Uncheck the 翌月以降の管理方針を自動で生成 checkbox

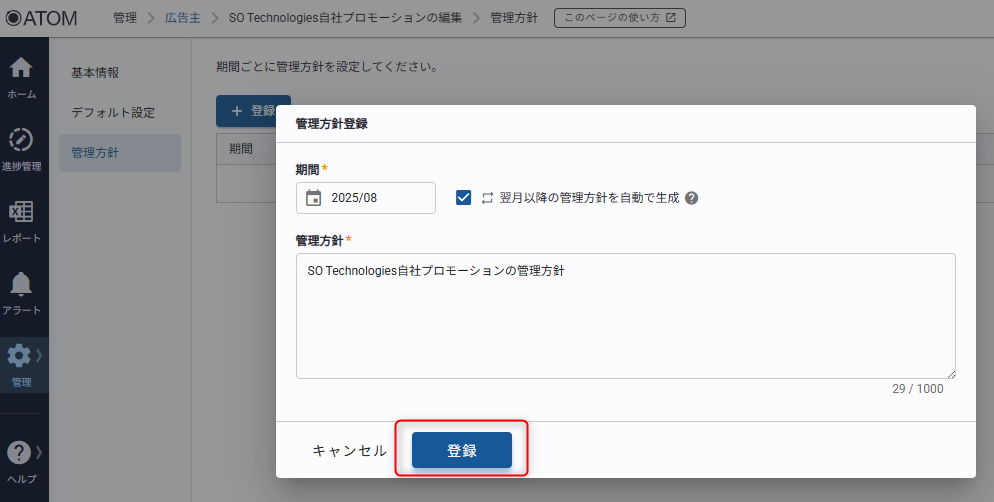pos(463,198)
